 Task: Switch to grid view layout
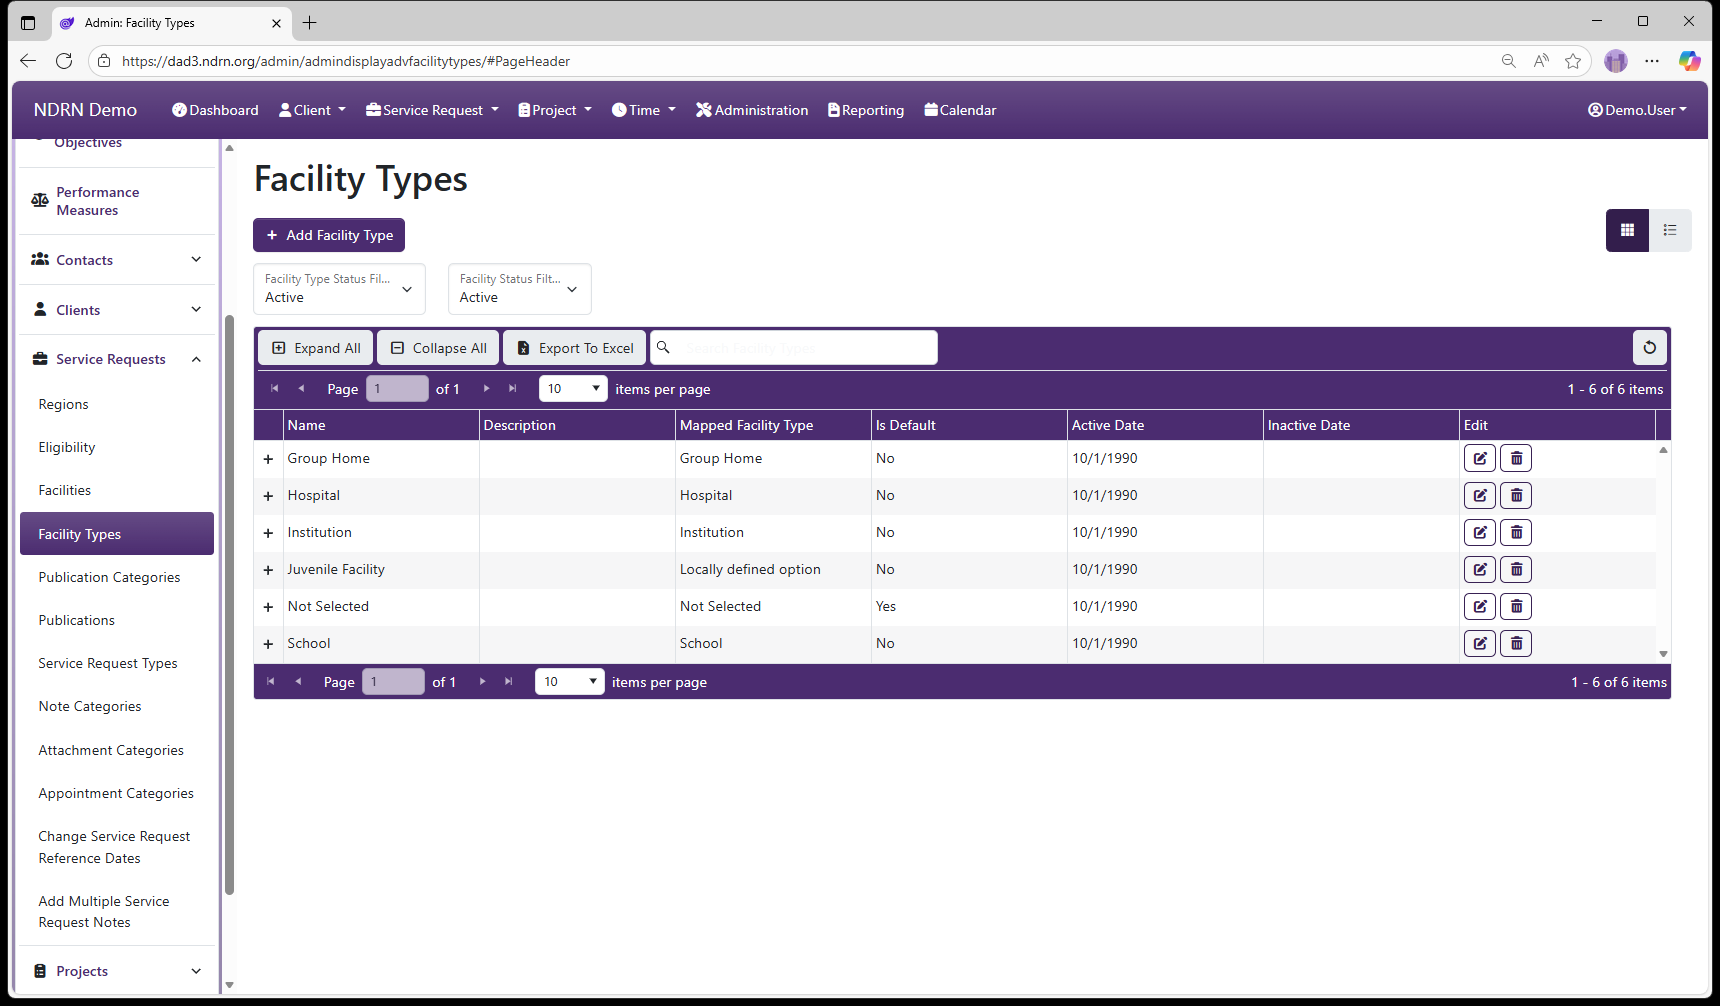coord(1627,230)
